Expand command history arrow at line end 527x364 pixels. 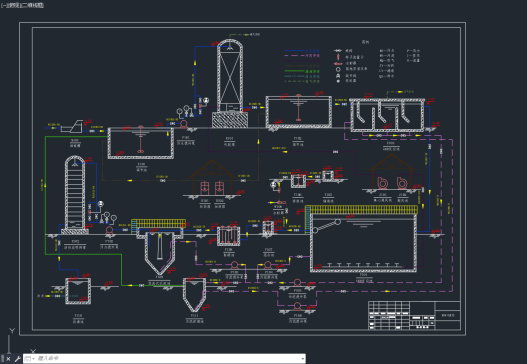click(x=302, y=359)
